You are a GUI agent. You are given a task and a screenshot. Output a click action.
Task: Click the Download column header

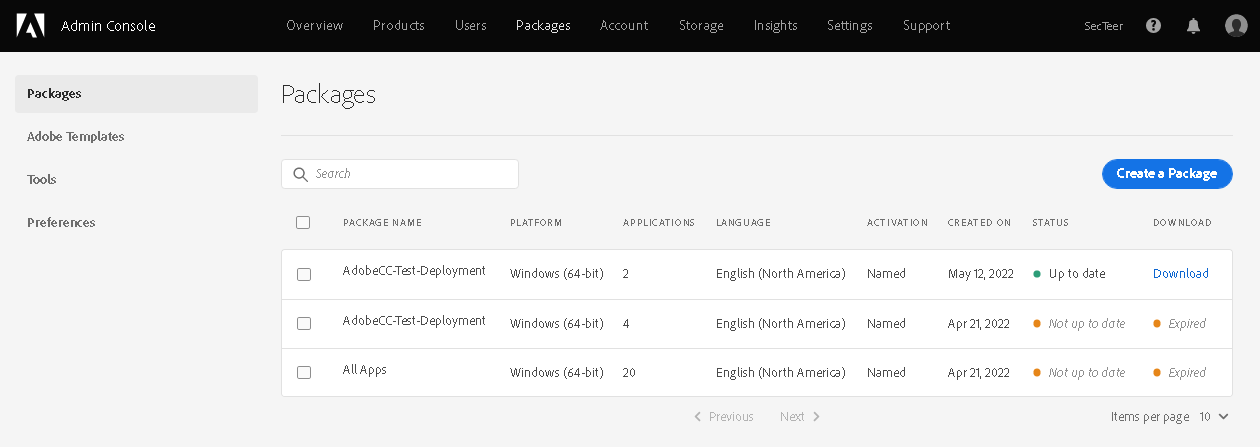(x=1182, y=223)
